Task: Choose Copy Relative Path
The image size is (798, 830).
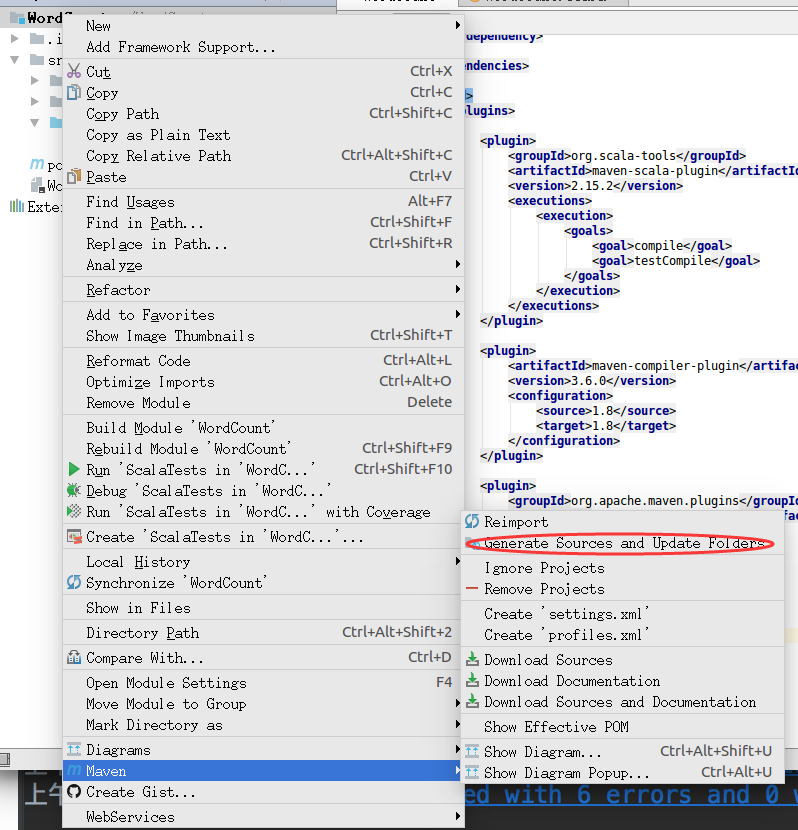Action: 263,156
